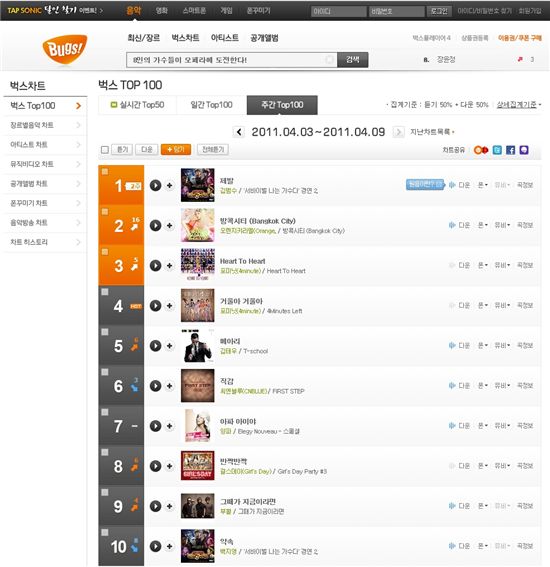Play the rank 1 song
The width and height of the screenshot is (550, 567).
(x=155, y=186)
